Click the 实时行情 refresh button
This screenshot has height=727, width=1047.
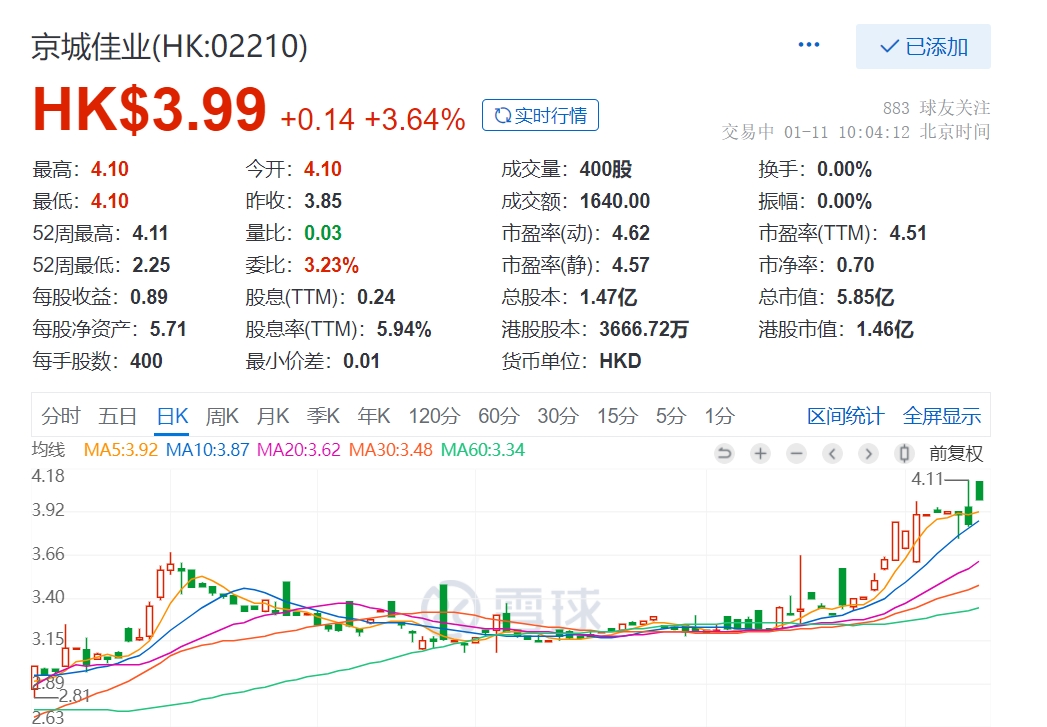point(540,115)
